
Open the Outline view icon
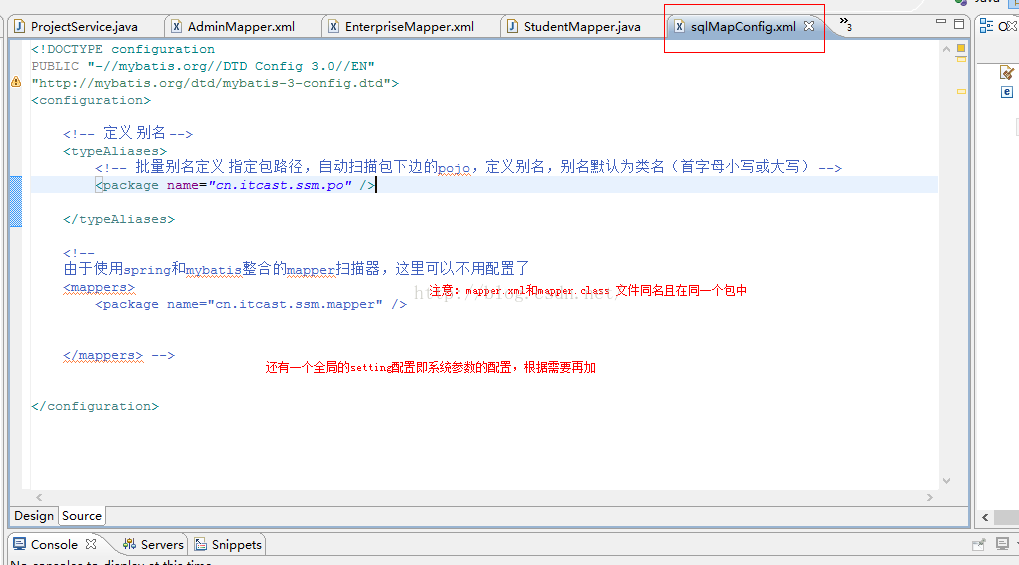click(987, 26)
